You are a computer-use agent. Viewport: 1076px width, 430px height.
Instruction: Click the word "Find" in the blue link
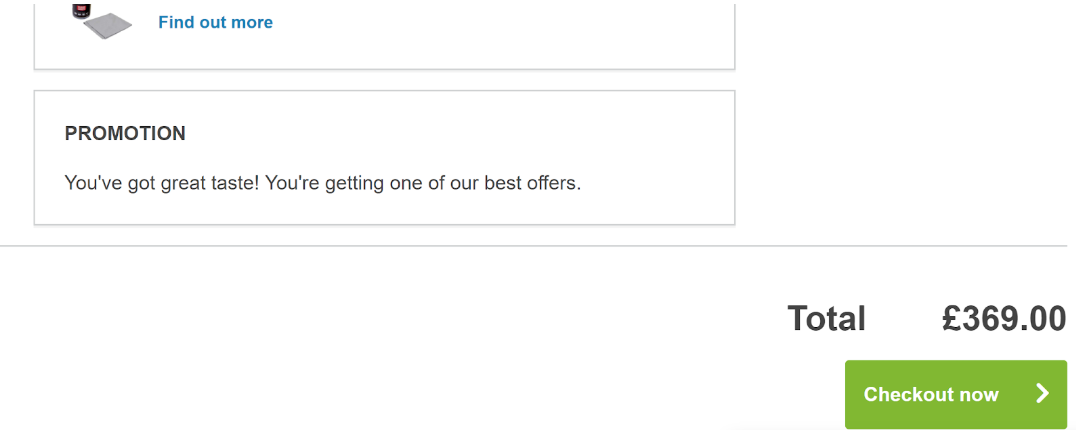[x=176, y=22]
